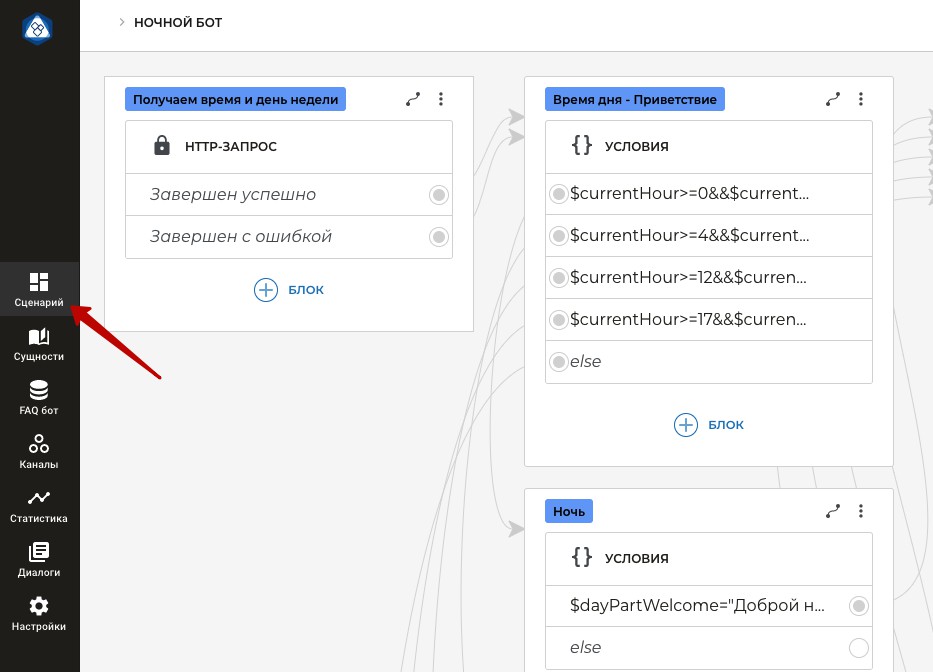Click the lock icon on HTTP-ЗАПРОС block
Viewport: 933px width, 672px height.
pyautogui.click(x=163, y=145)
